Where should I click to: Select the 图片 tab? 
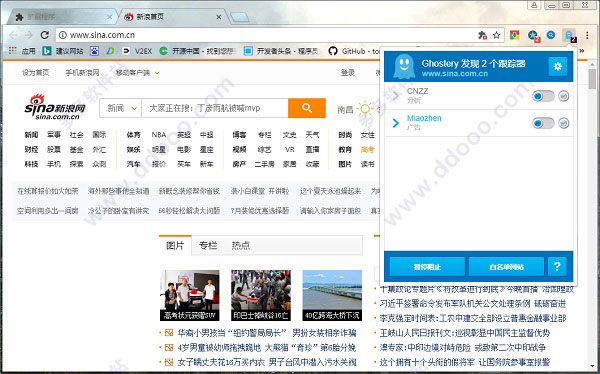[175, 245]
